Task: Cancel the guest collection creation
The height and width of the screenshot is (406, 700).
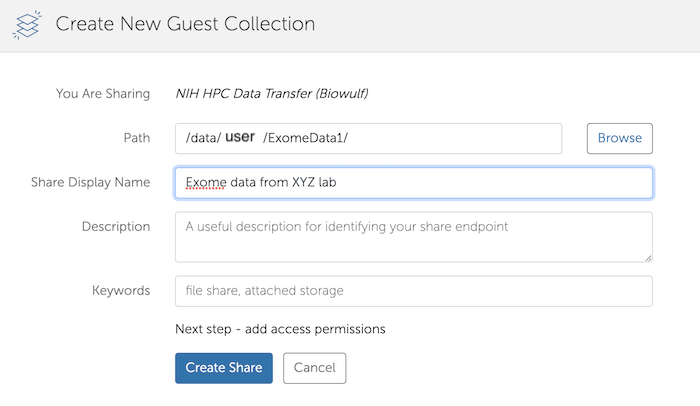Action: coord(314,368)
